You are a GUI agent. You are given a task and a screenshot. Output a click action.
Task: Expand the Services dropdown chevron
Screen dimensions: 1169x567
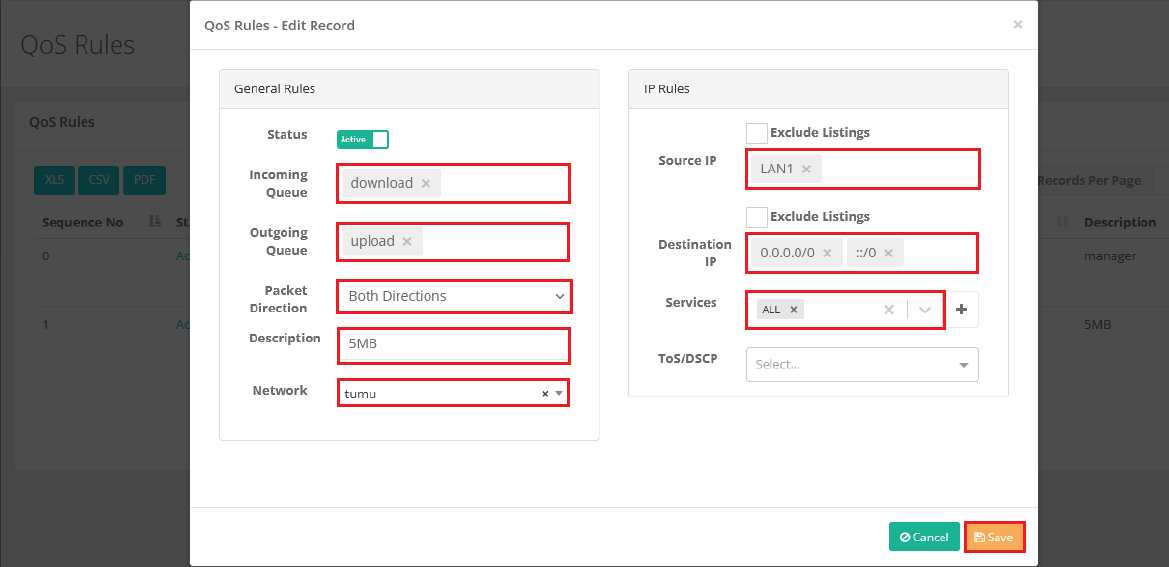pyautogui.click(x=925, y=310)
